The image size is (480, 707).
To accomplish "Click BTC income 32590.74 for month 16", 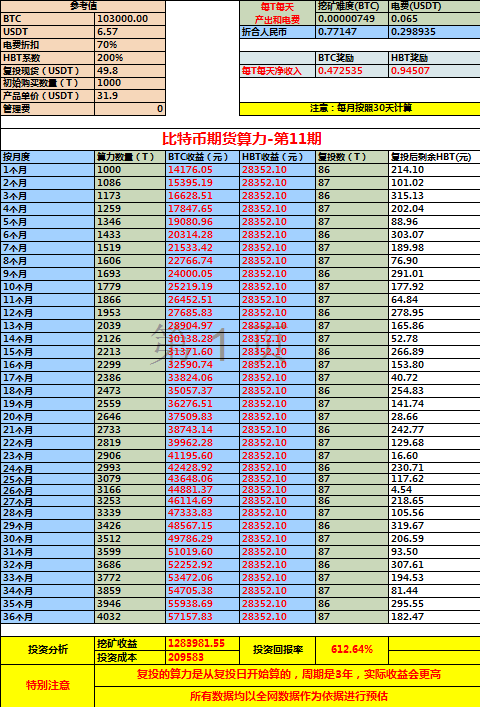I will tap(202, 365).
